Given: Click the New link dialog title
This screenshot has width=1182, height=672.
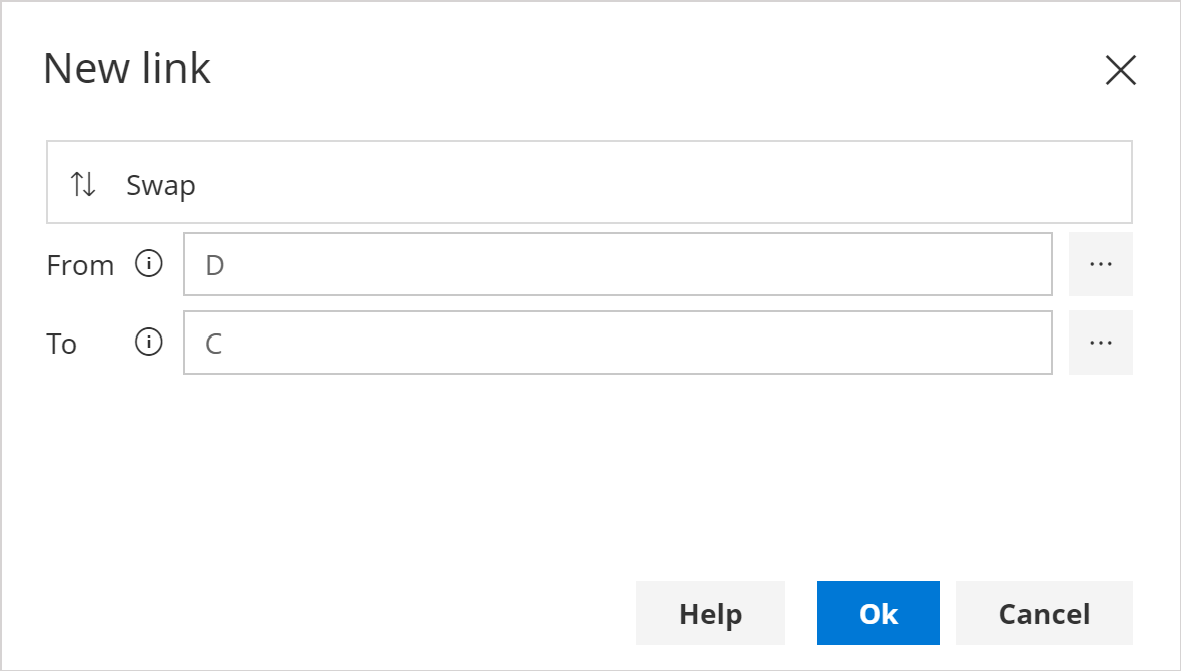Looking at the screenshot, I should coord(127,69).
